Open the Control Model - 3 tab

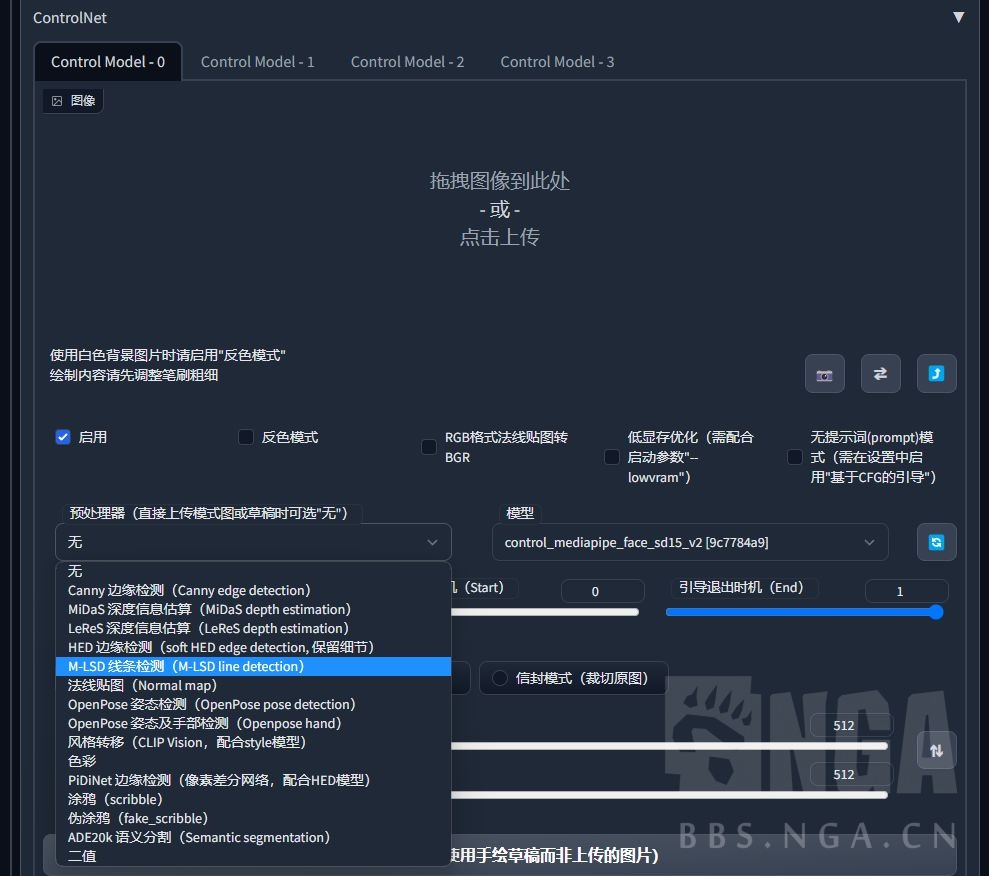[557, 62]
